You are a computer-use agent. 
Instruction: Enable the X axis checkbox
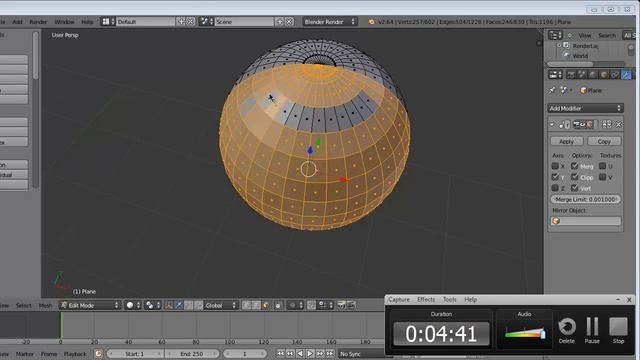coord(555,166)
